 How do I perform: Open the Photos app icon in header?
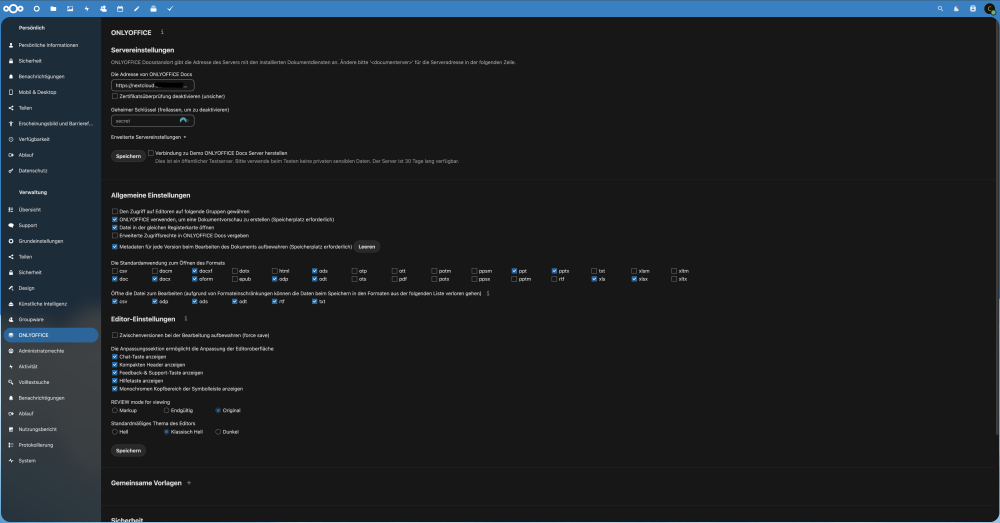[70, 9]
